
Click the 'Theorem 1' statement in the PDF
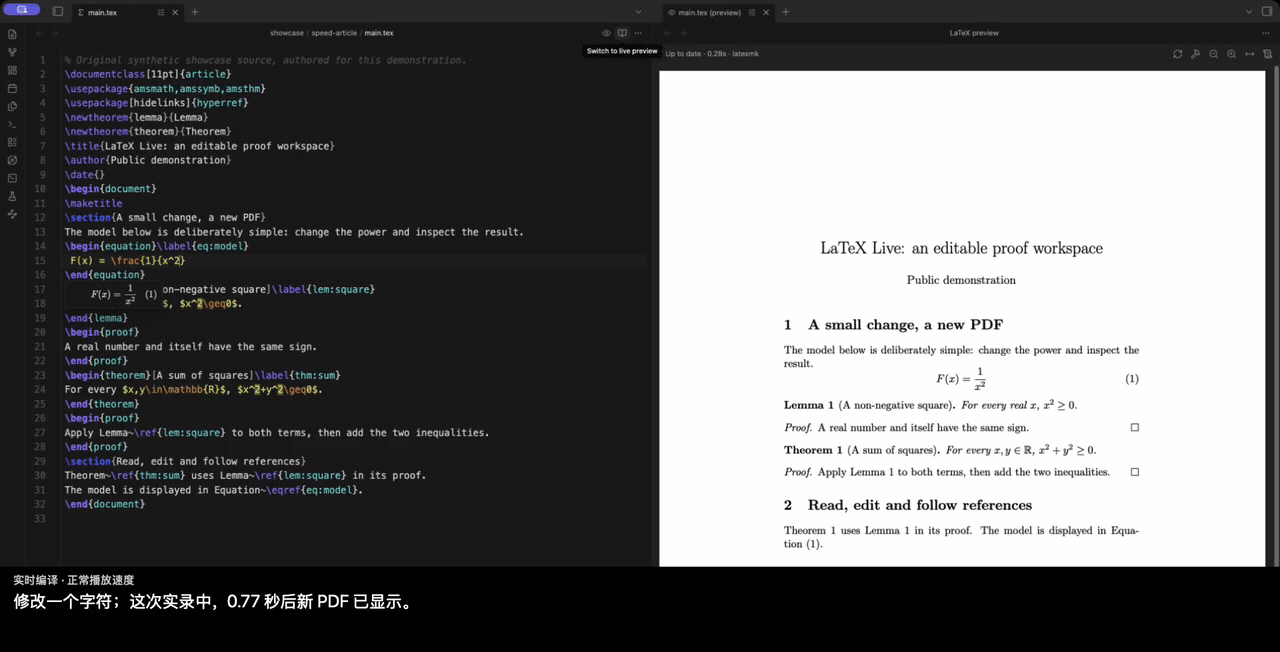pos(940,450)
